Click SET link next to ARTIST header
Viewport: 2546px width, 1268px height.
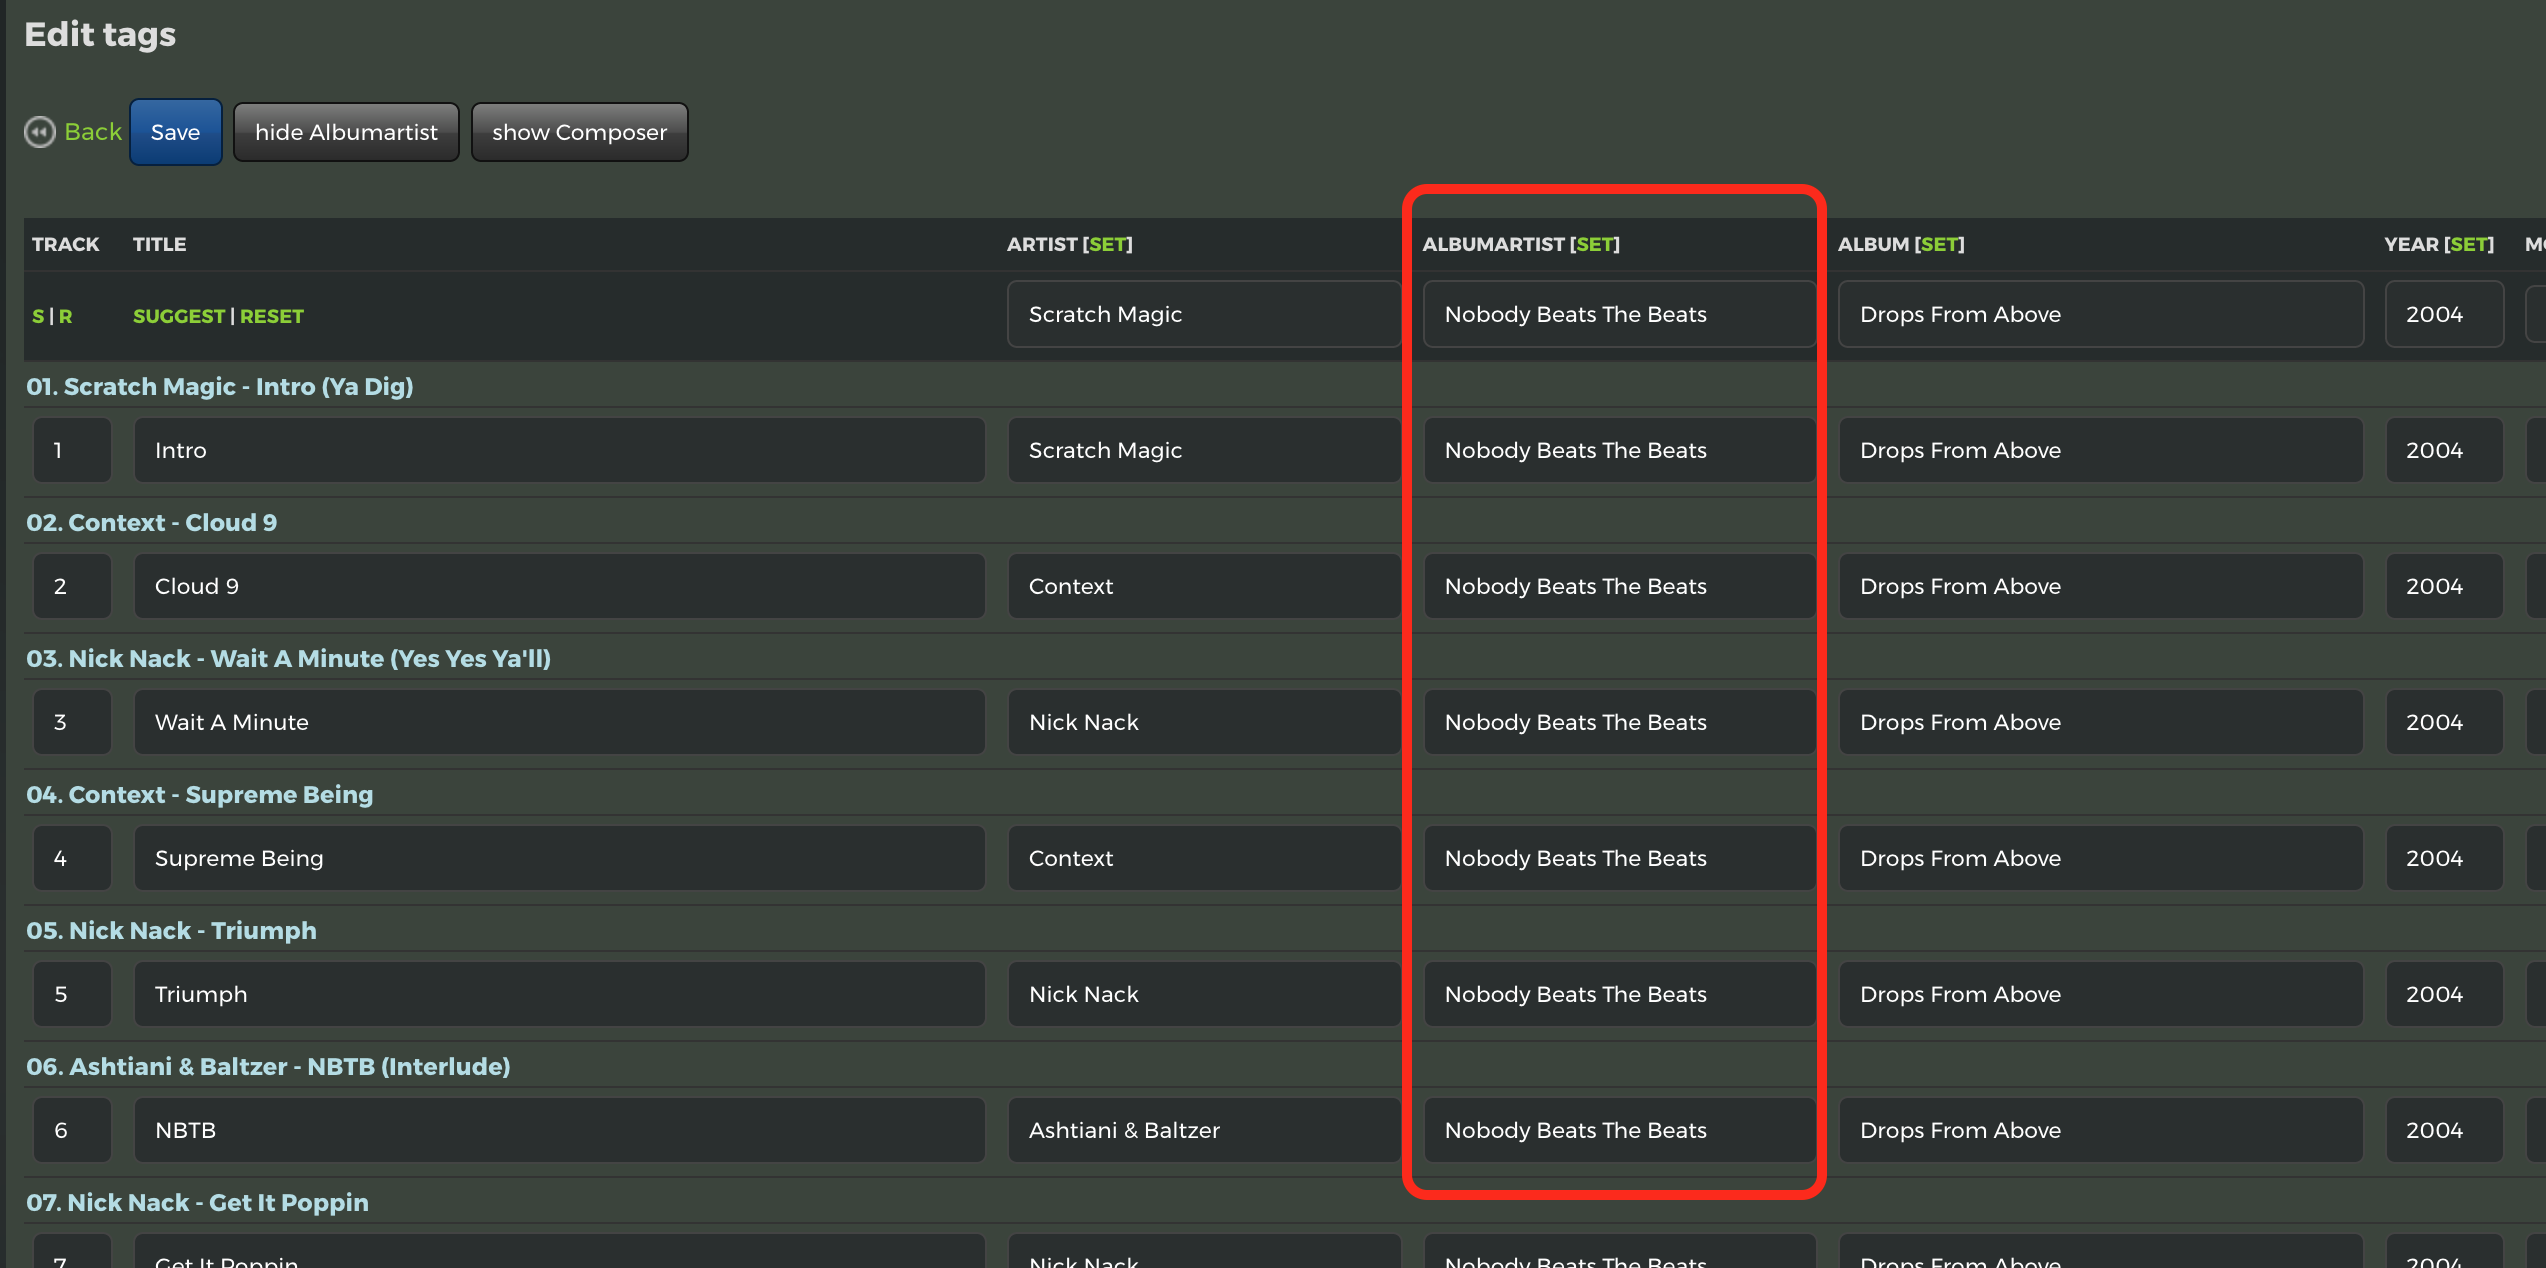tap(1107, 244)
